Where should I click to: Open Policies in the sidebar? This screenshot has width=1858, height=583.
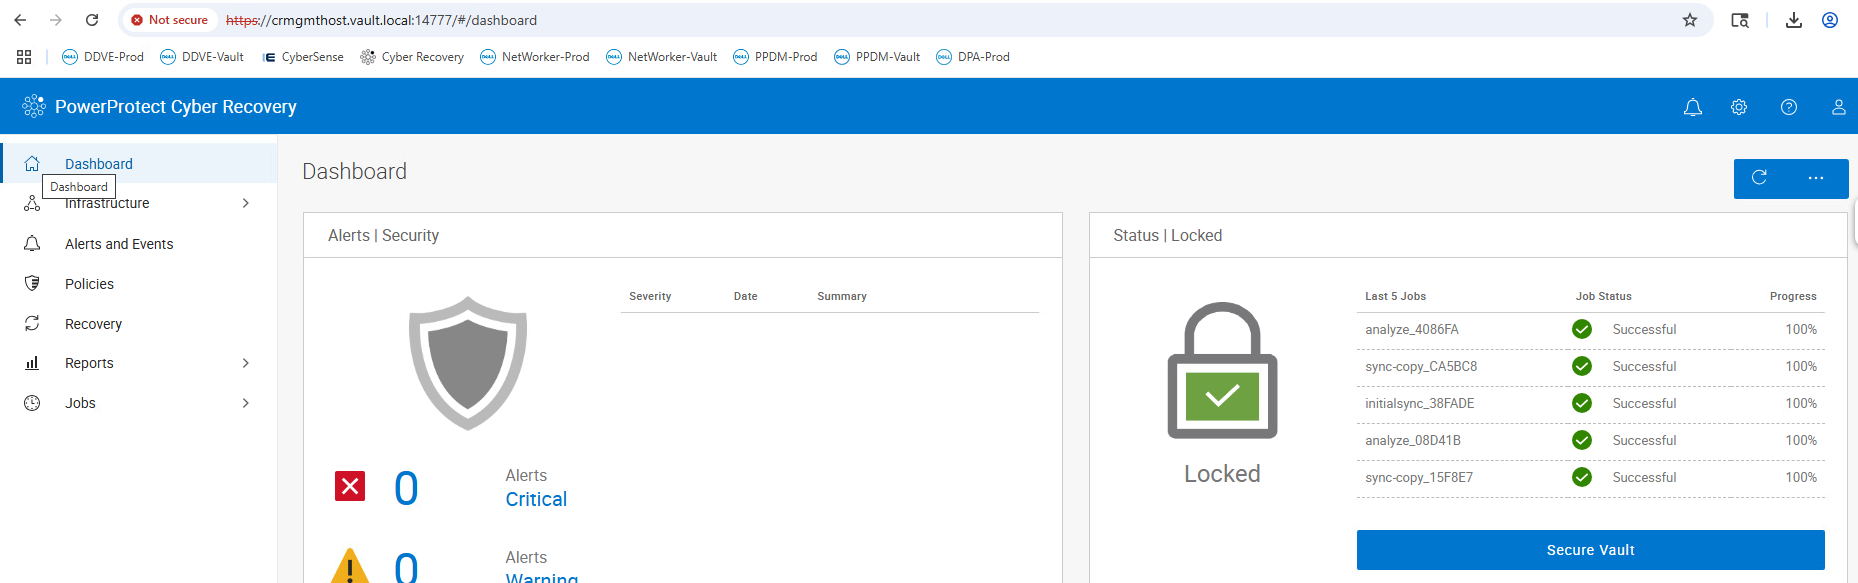(89, 284)
